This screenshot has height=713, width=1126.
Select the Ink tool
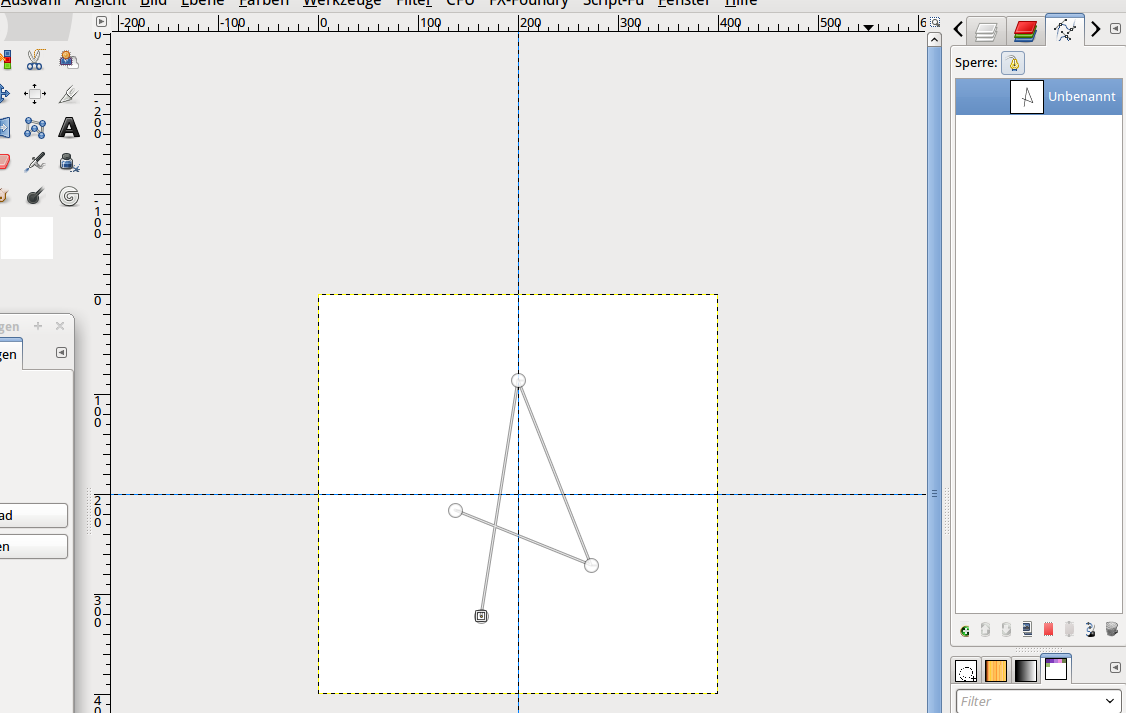tap(69, 162)
